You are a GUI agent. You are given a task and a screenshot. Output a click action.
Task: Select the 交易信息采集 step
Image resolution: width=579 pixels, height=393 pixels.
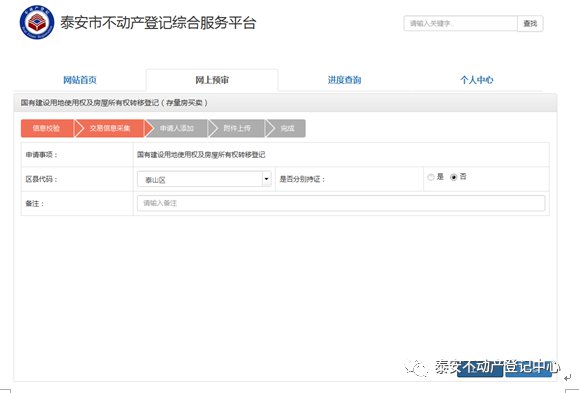(110, 128)
